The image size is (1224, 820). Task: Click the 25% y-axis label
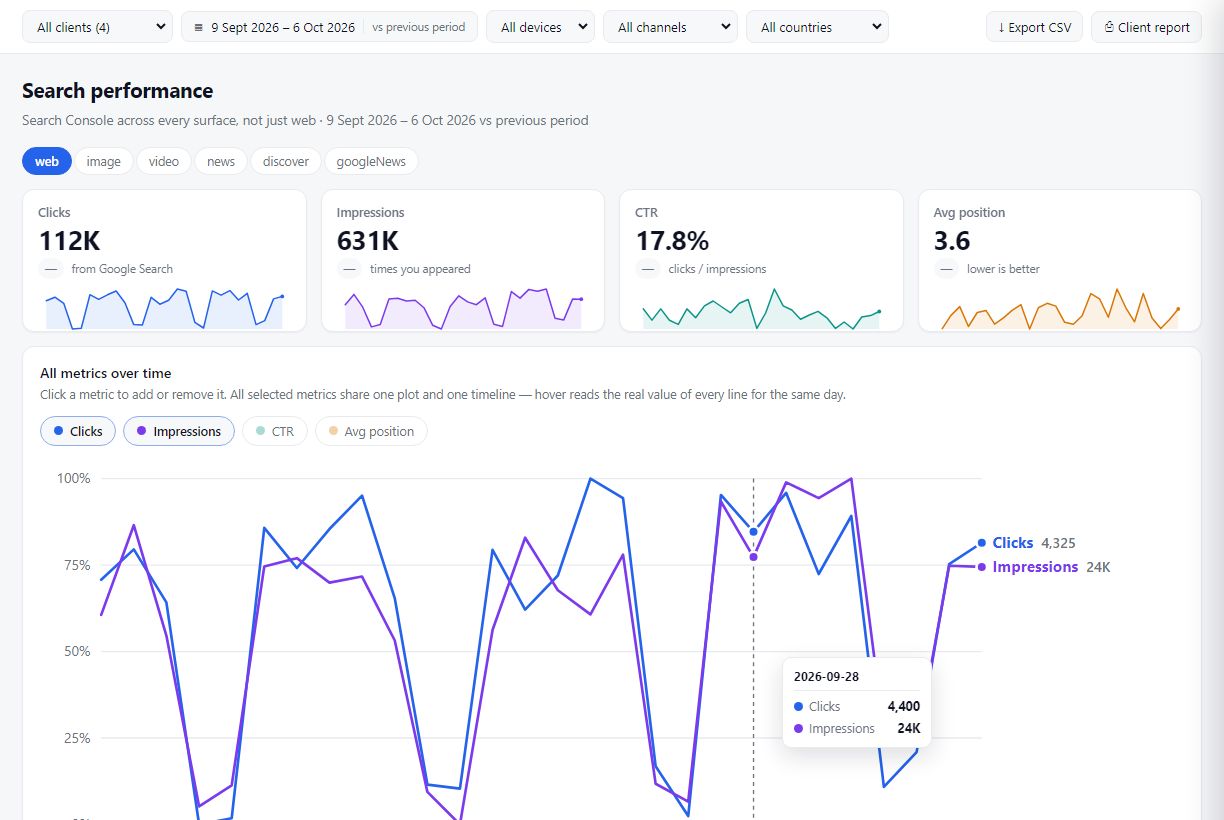pos(76,739)
